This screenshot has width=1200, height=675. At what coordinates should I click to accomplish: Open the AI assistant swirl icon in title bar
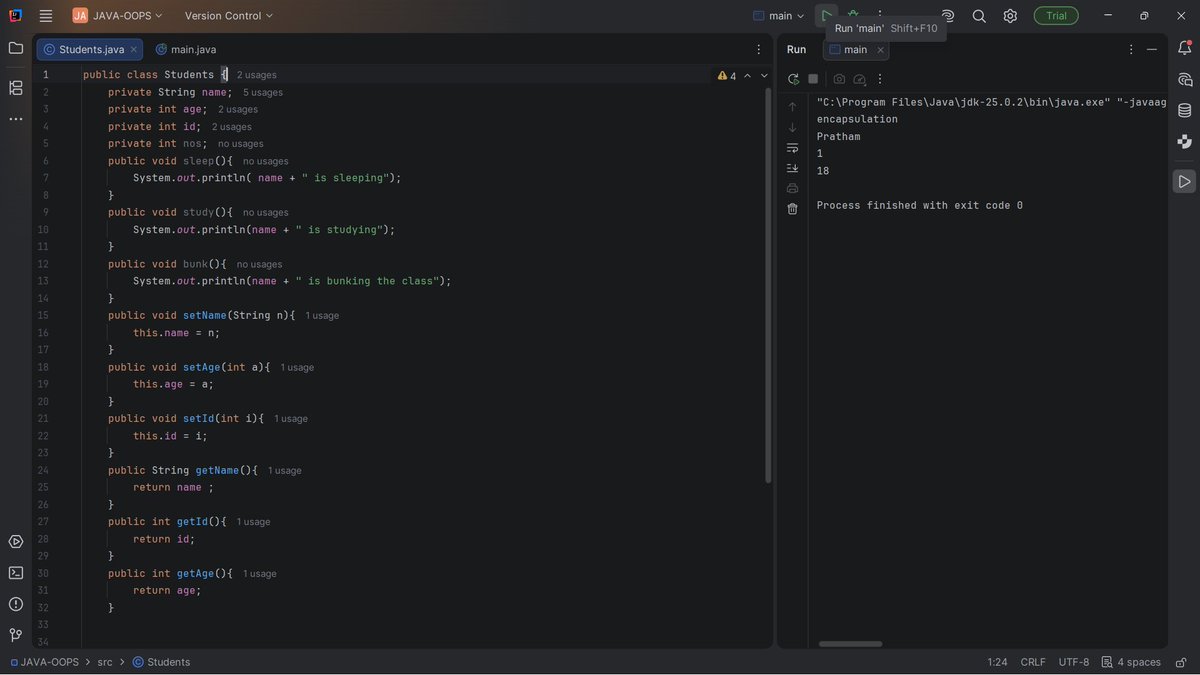click(948, 16)
